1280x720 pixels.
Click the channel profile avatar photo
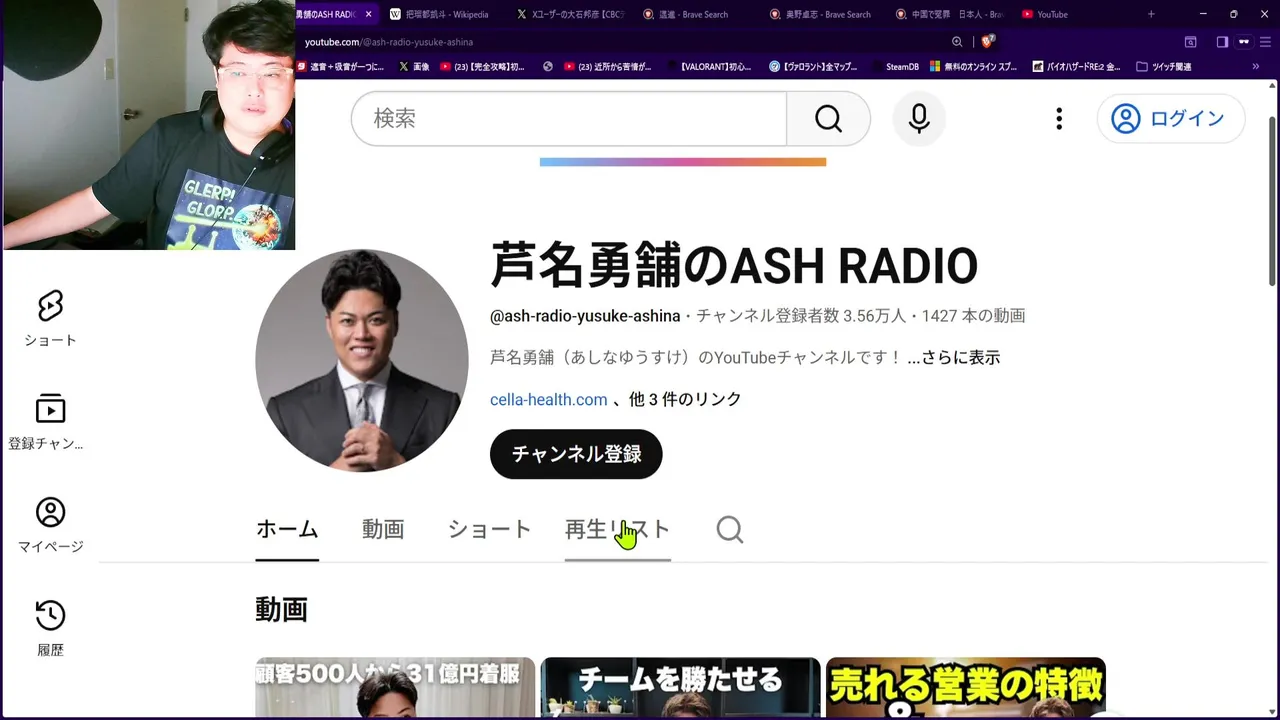point(362,360)
